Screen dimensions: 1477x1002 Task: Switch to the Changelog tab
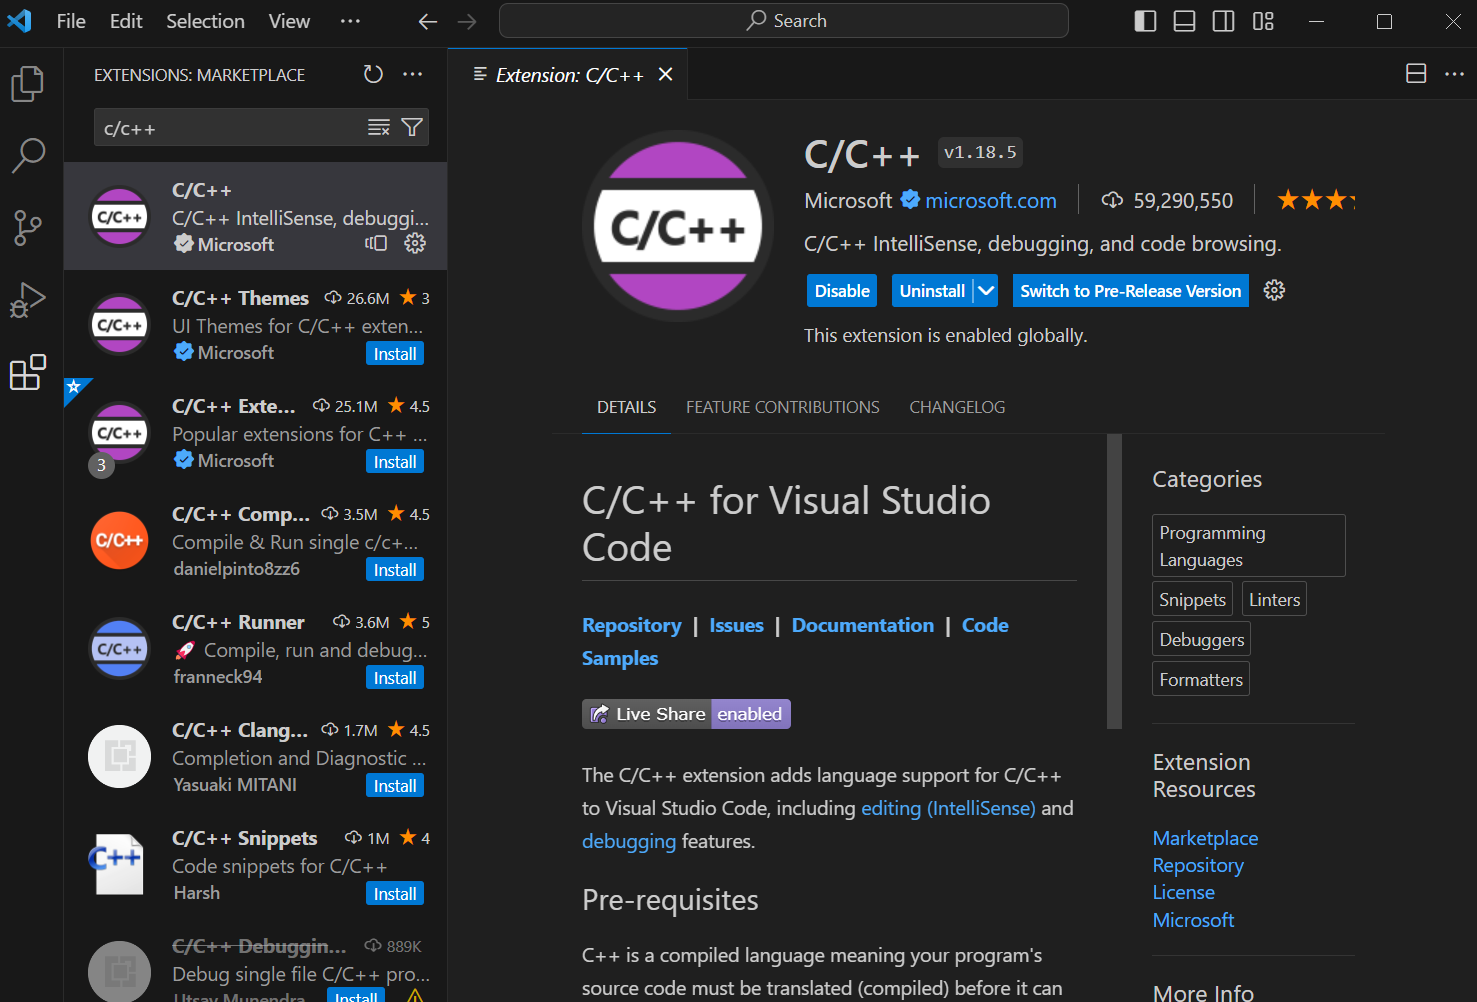click(957, 407)
